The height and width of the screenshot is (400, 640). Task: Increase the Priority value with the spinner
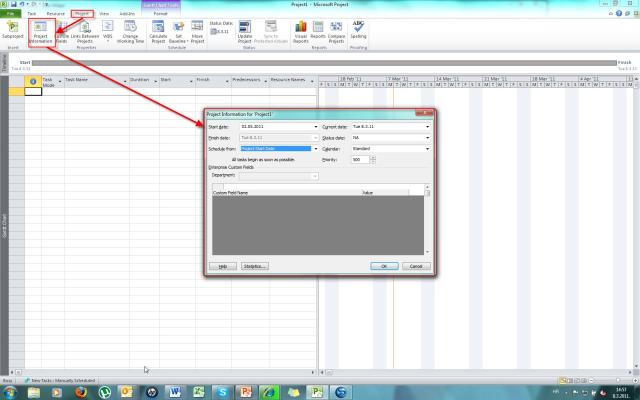(375, 157)
